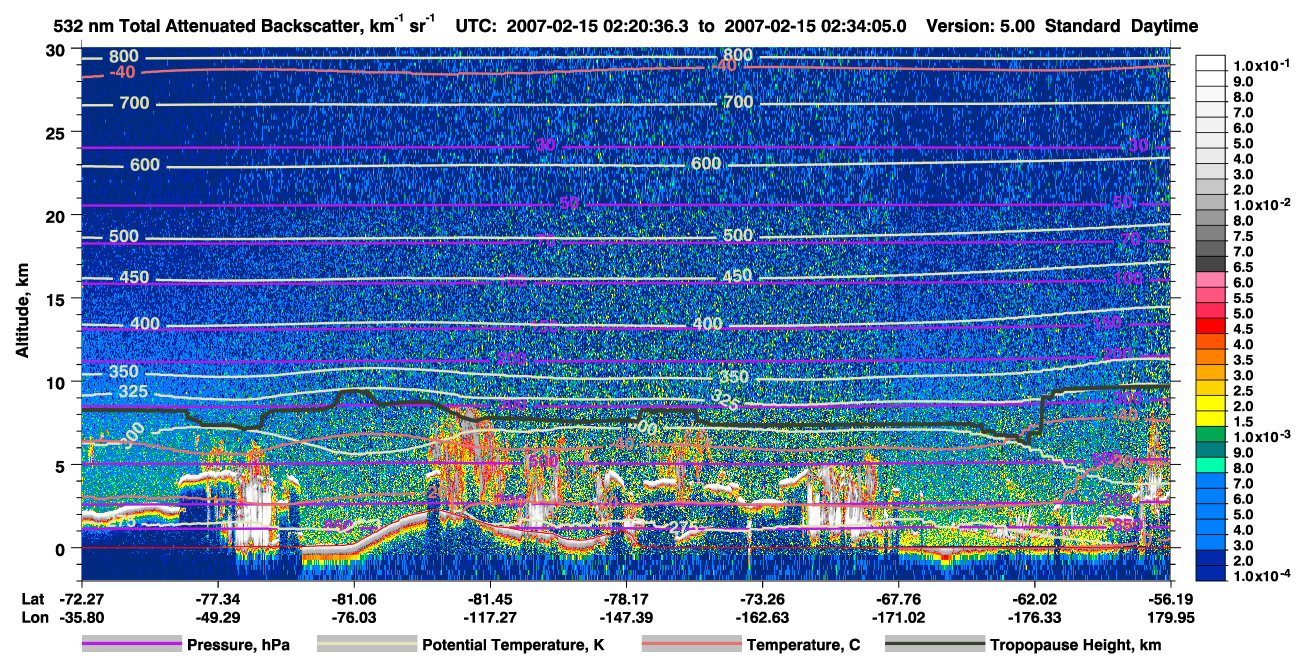Click the altitude axis tick label 0

point(62,548)
